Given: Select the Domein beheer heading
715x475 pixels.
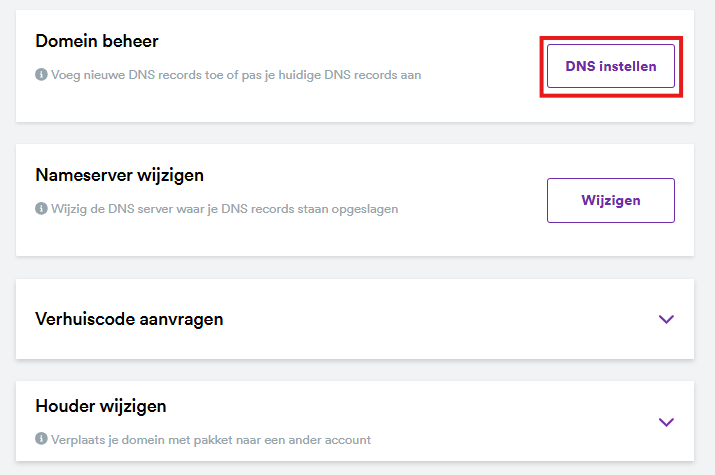Looking at the screenshot, I should (x=97, y=41).
